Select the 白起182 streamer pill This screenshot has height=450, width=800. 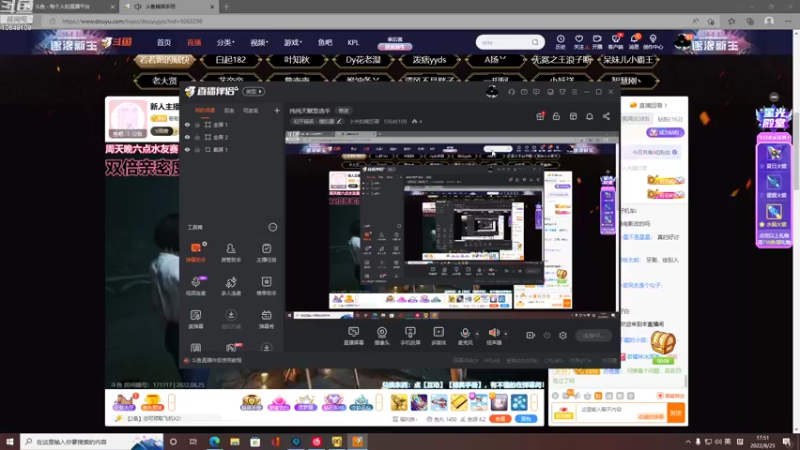click(x=231, y=60)
